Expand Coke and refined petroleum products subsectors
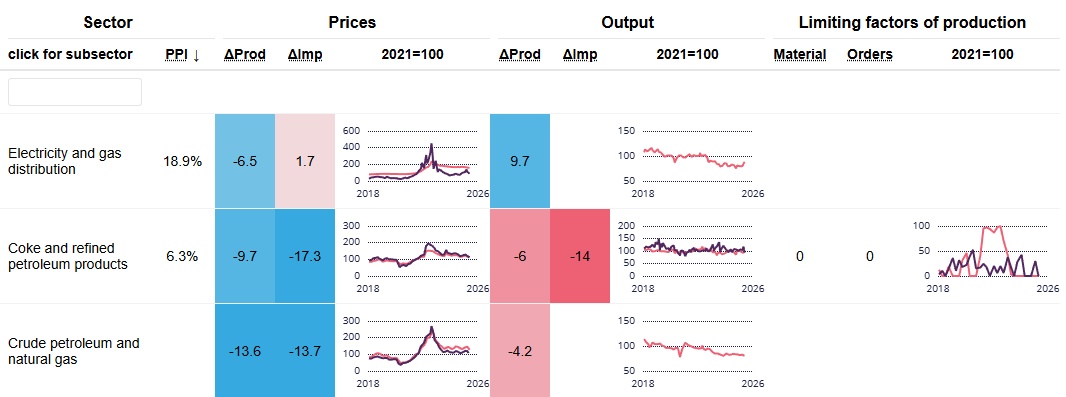The width and height of the screenshot is (1066, 397). coord(68,256)
